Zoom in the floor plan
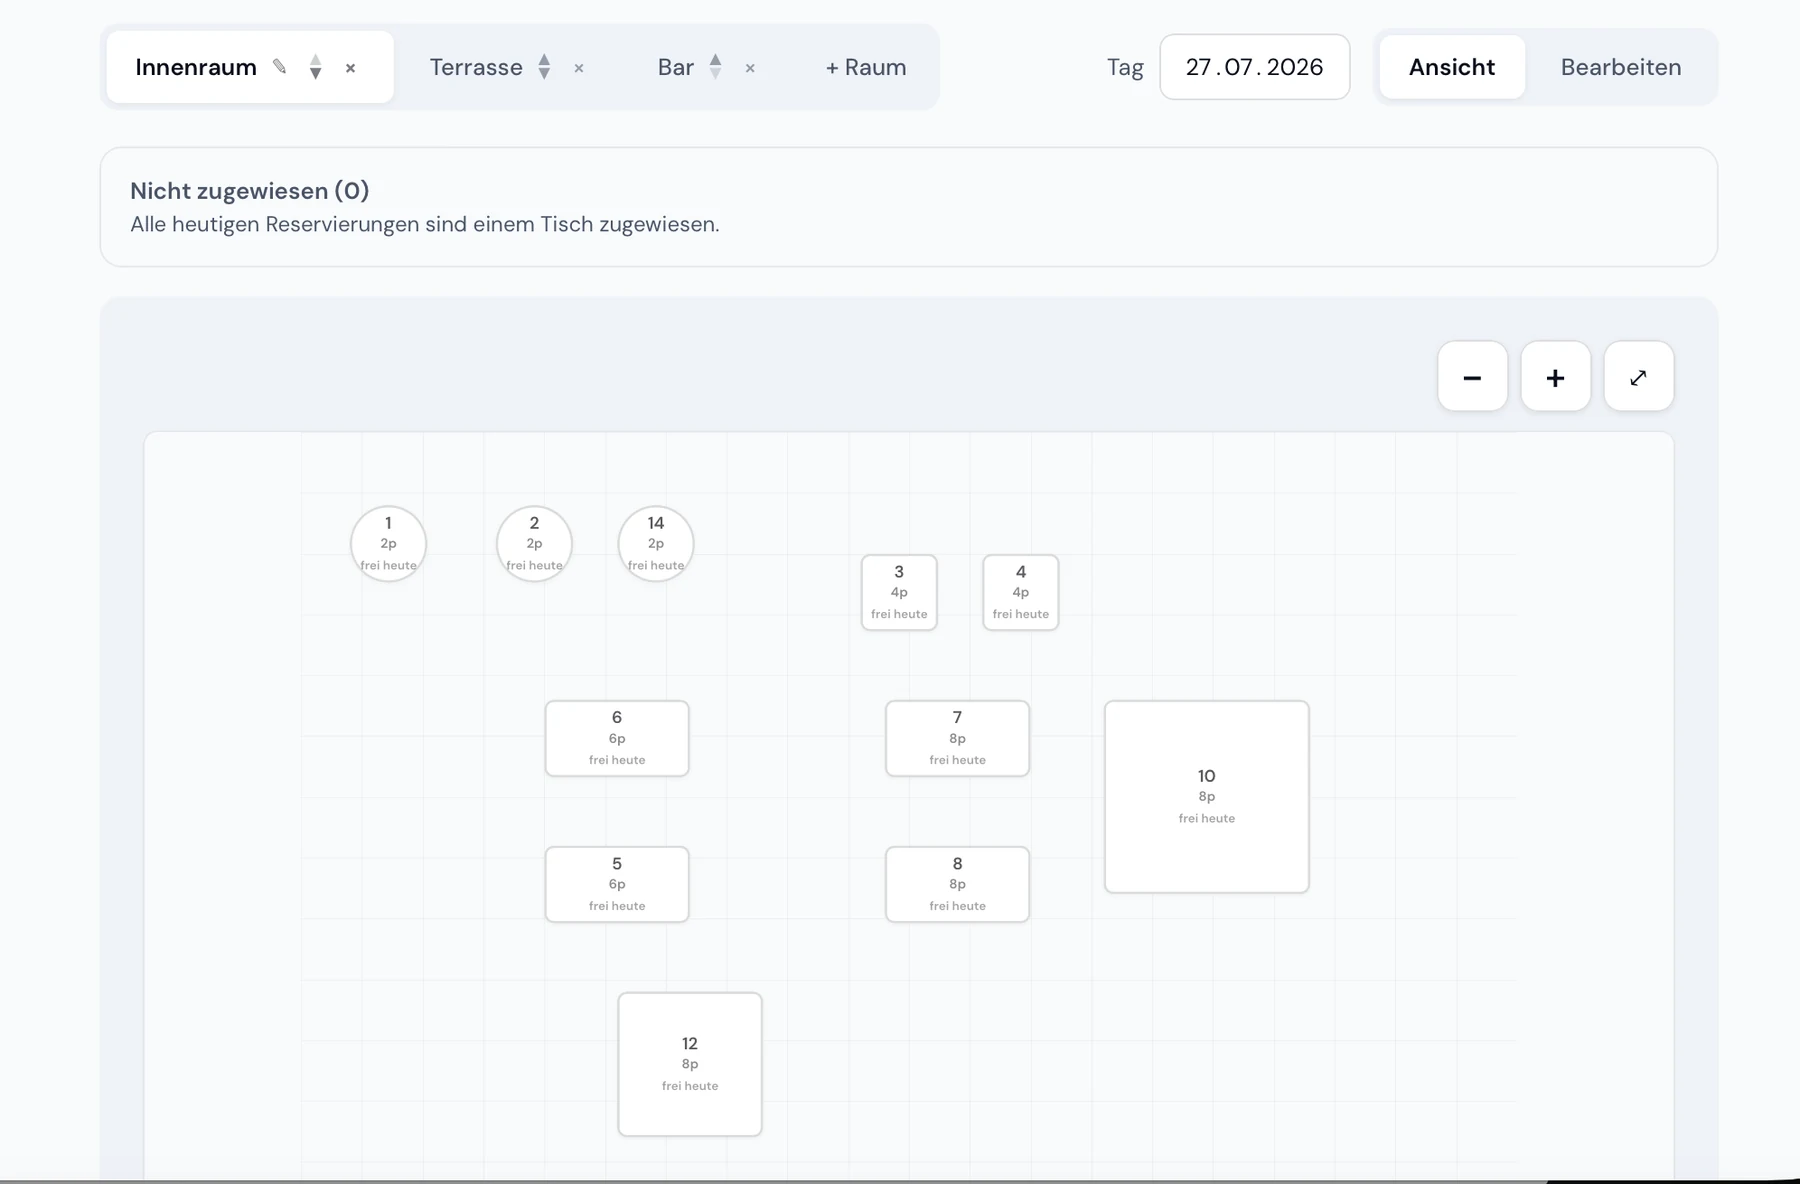 pos(1555,376)
